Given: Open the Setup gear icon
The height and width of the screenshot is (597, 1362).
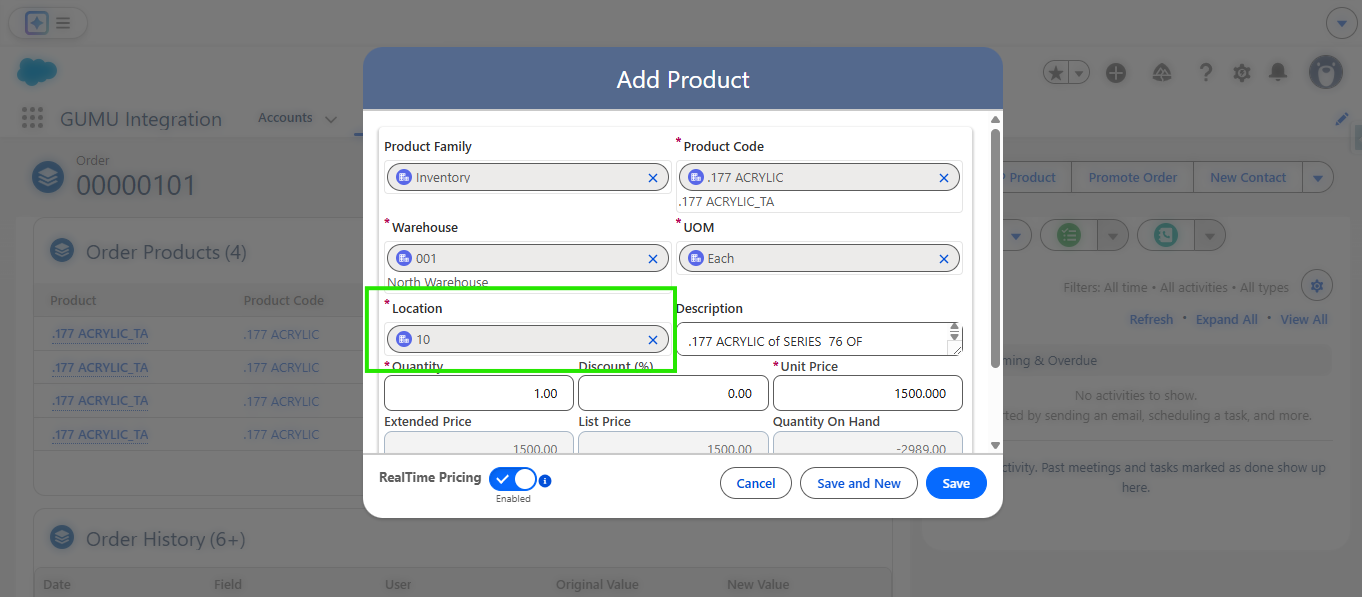Looking at the screenshot, I should [1242, 72].
